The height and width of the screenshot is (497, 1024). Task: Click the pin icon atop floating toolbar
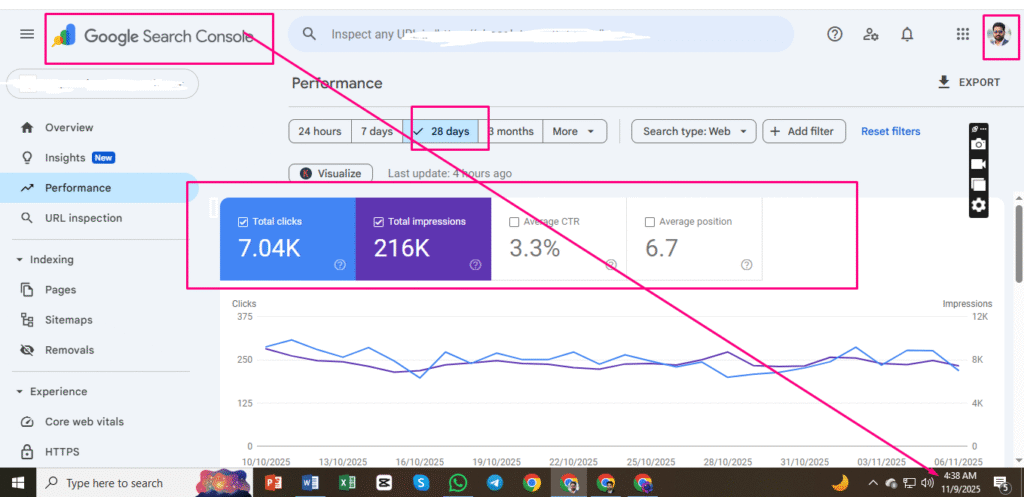[x=974, y=129]
